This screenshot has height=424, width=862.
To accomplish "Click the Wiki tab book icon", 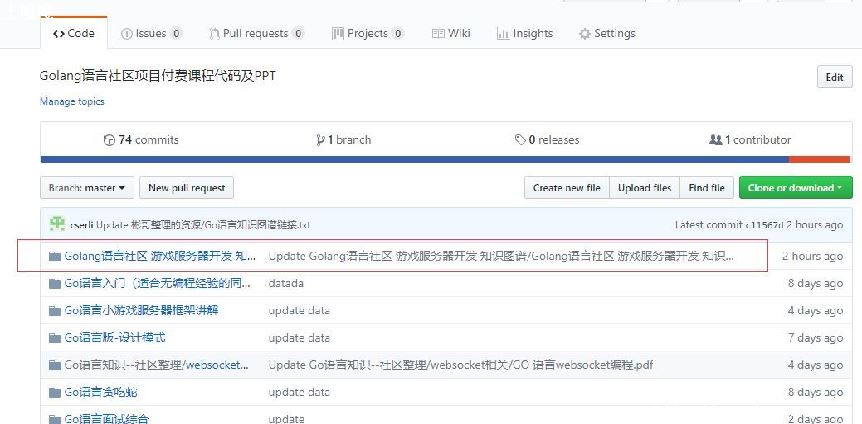I will coord(438,34).
